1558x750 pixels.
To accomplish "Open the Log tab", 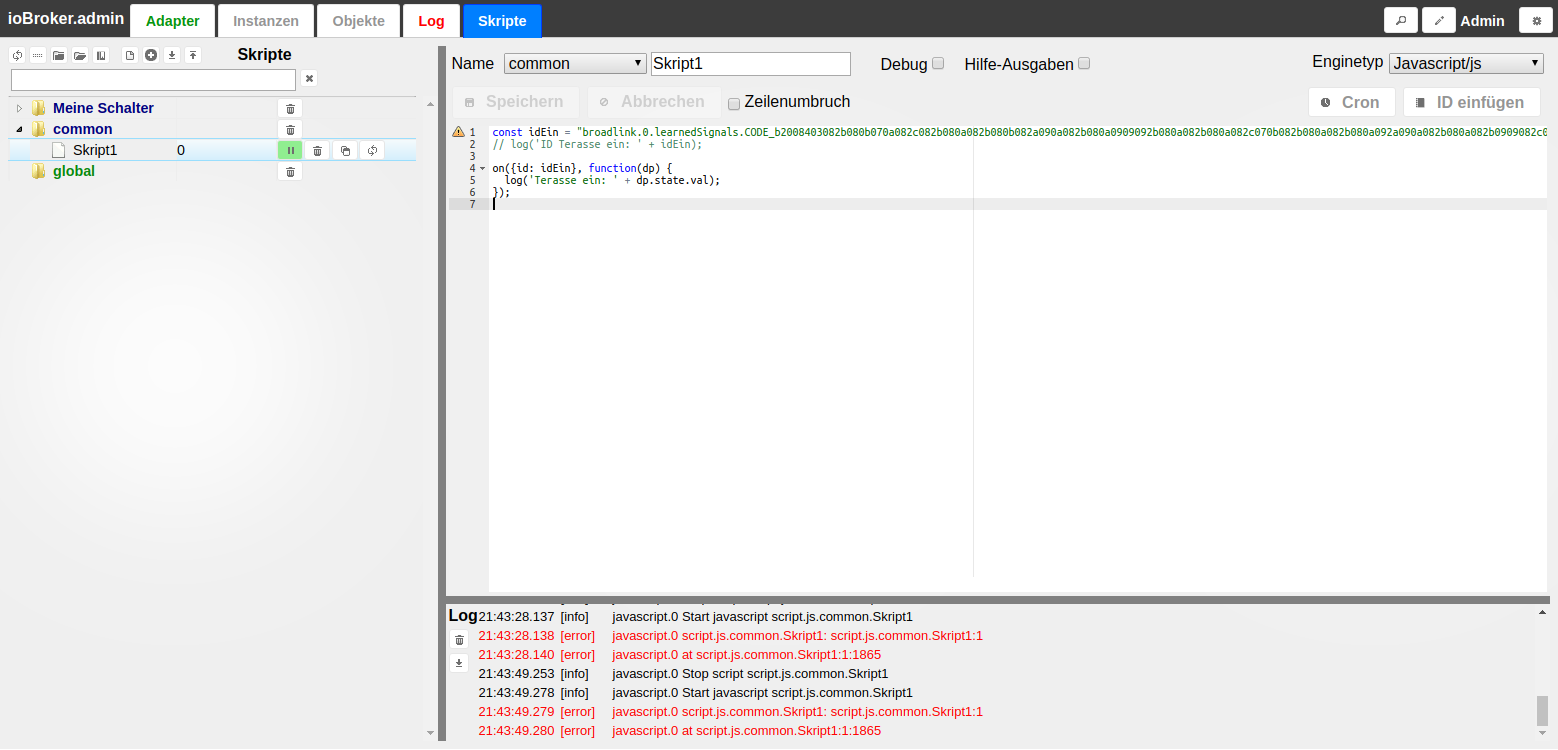I will click(x=432, y=20).
